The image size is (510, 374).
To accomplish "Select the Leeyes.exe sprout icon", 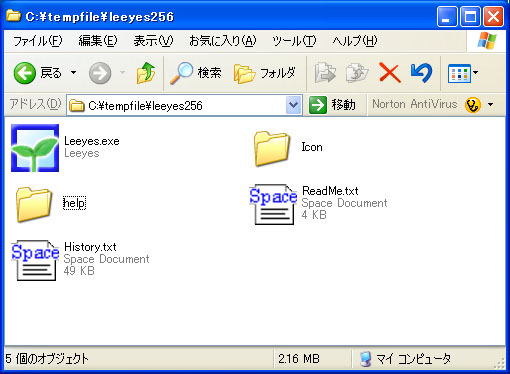I will tap(35, 148).
